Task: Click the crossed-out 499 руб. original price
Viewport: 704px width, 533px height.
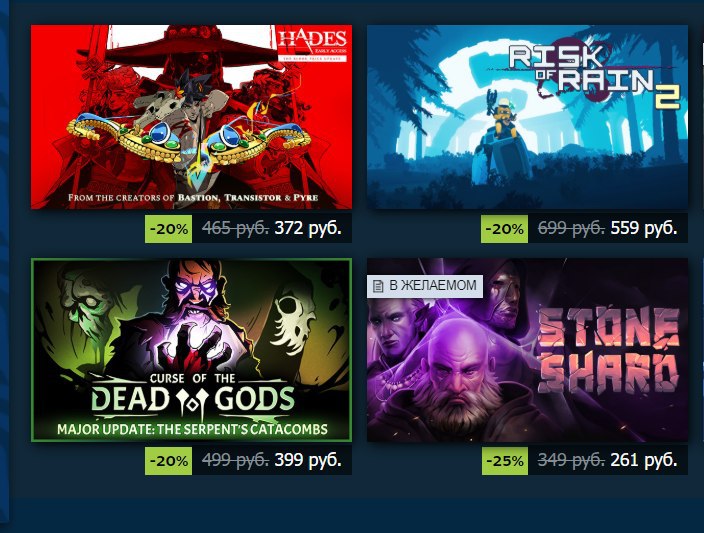Action: point(235,460)
